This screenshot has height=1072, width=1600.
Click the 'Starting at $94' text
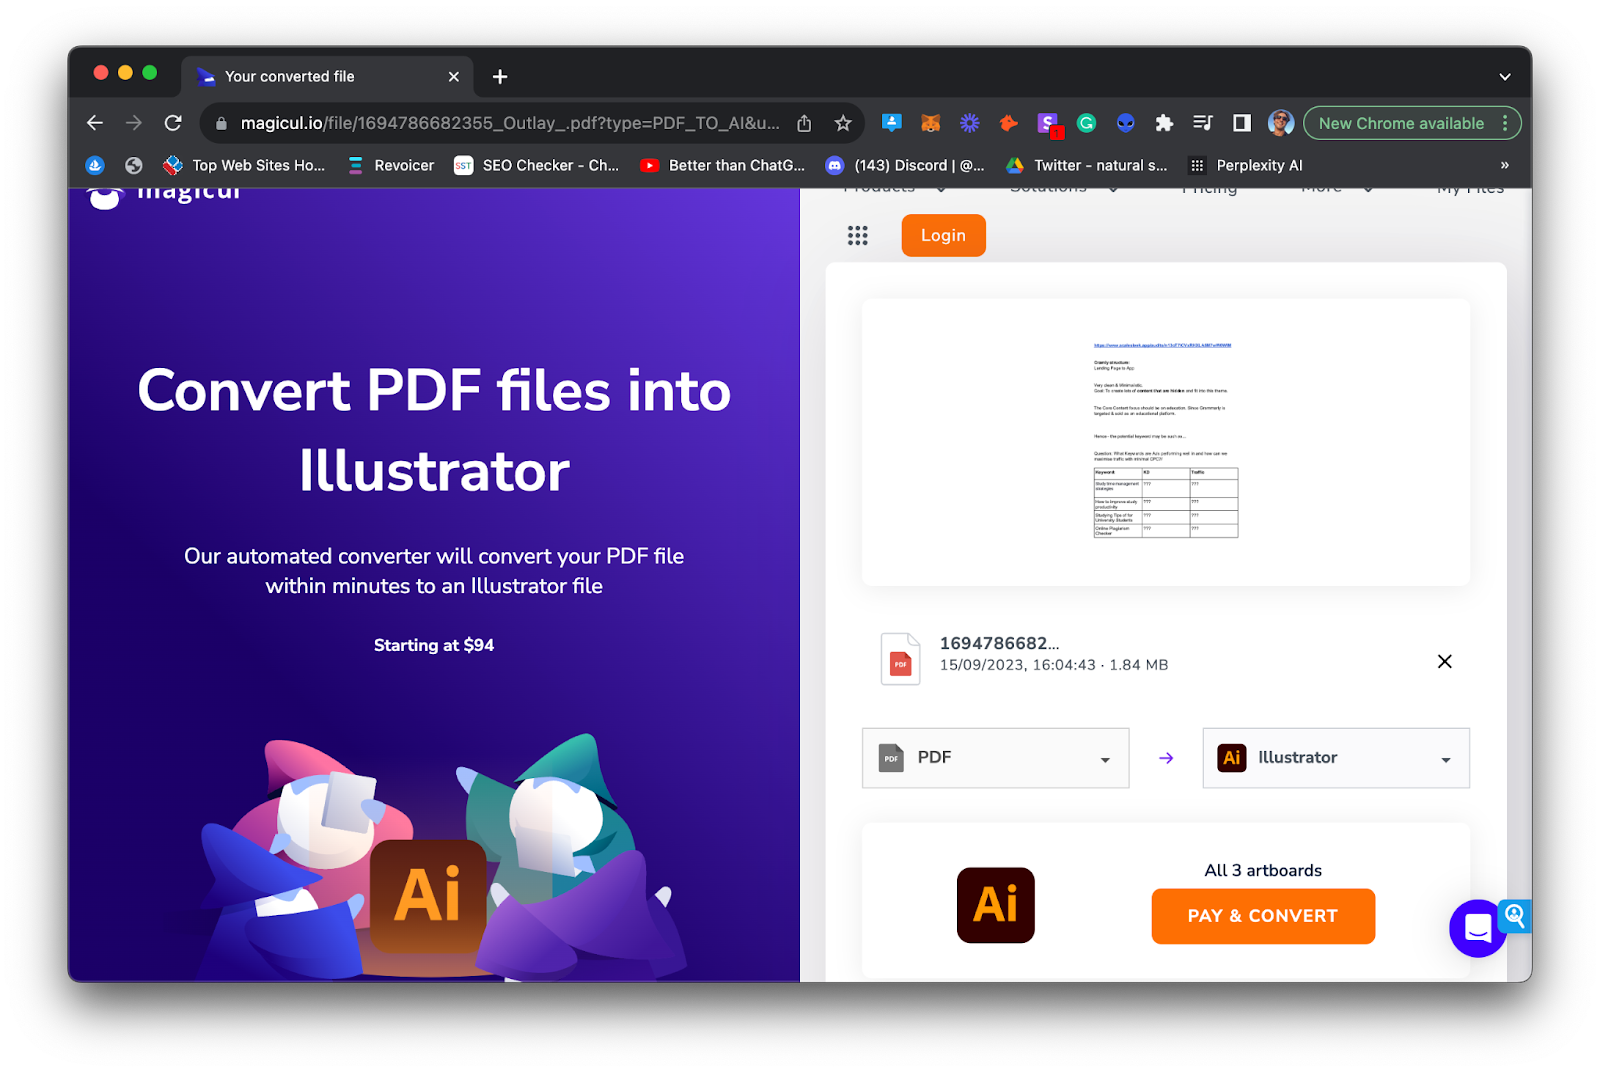pos(434,645)
